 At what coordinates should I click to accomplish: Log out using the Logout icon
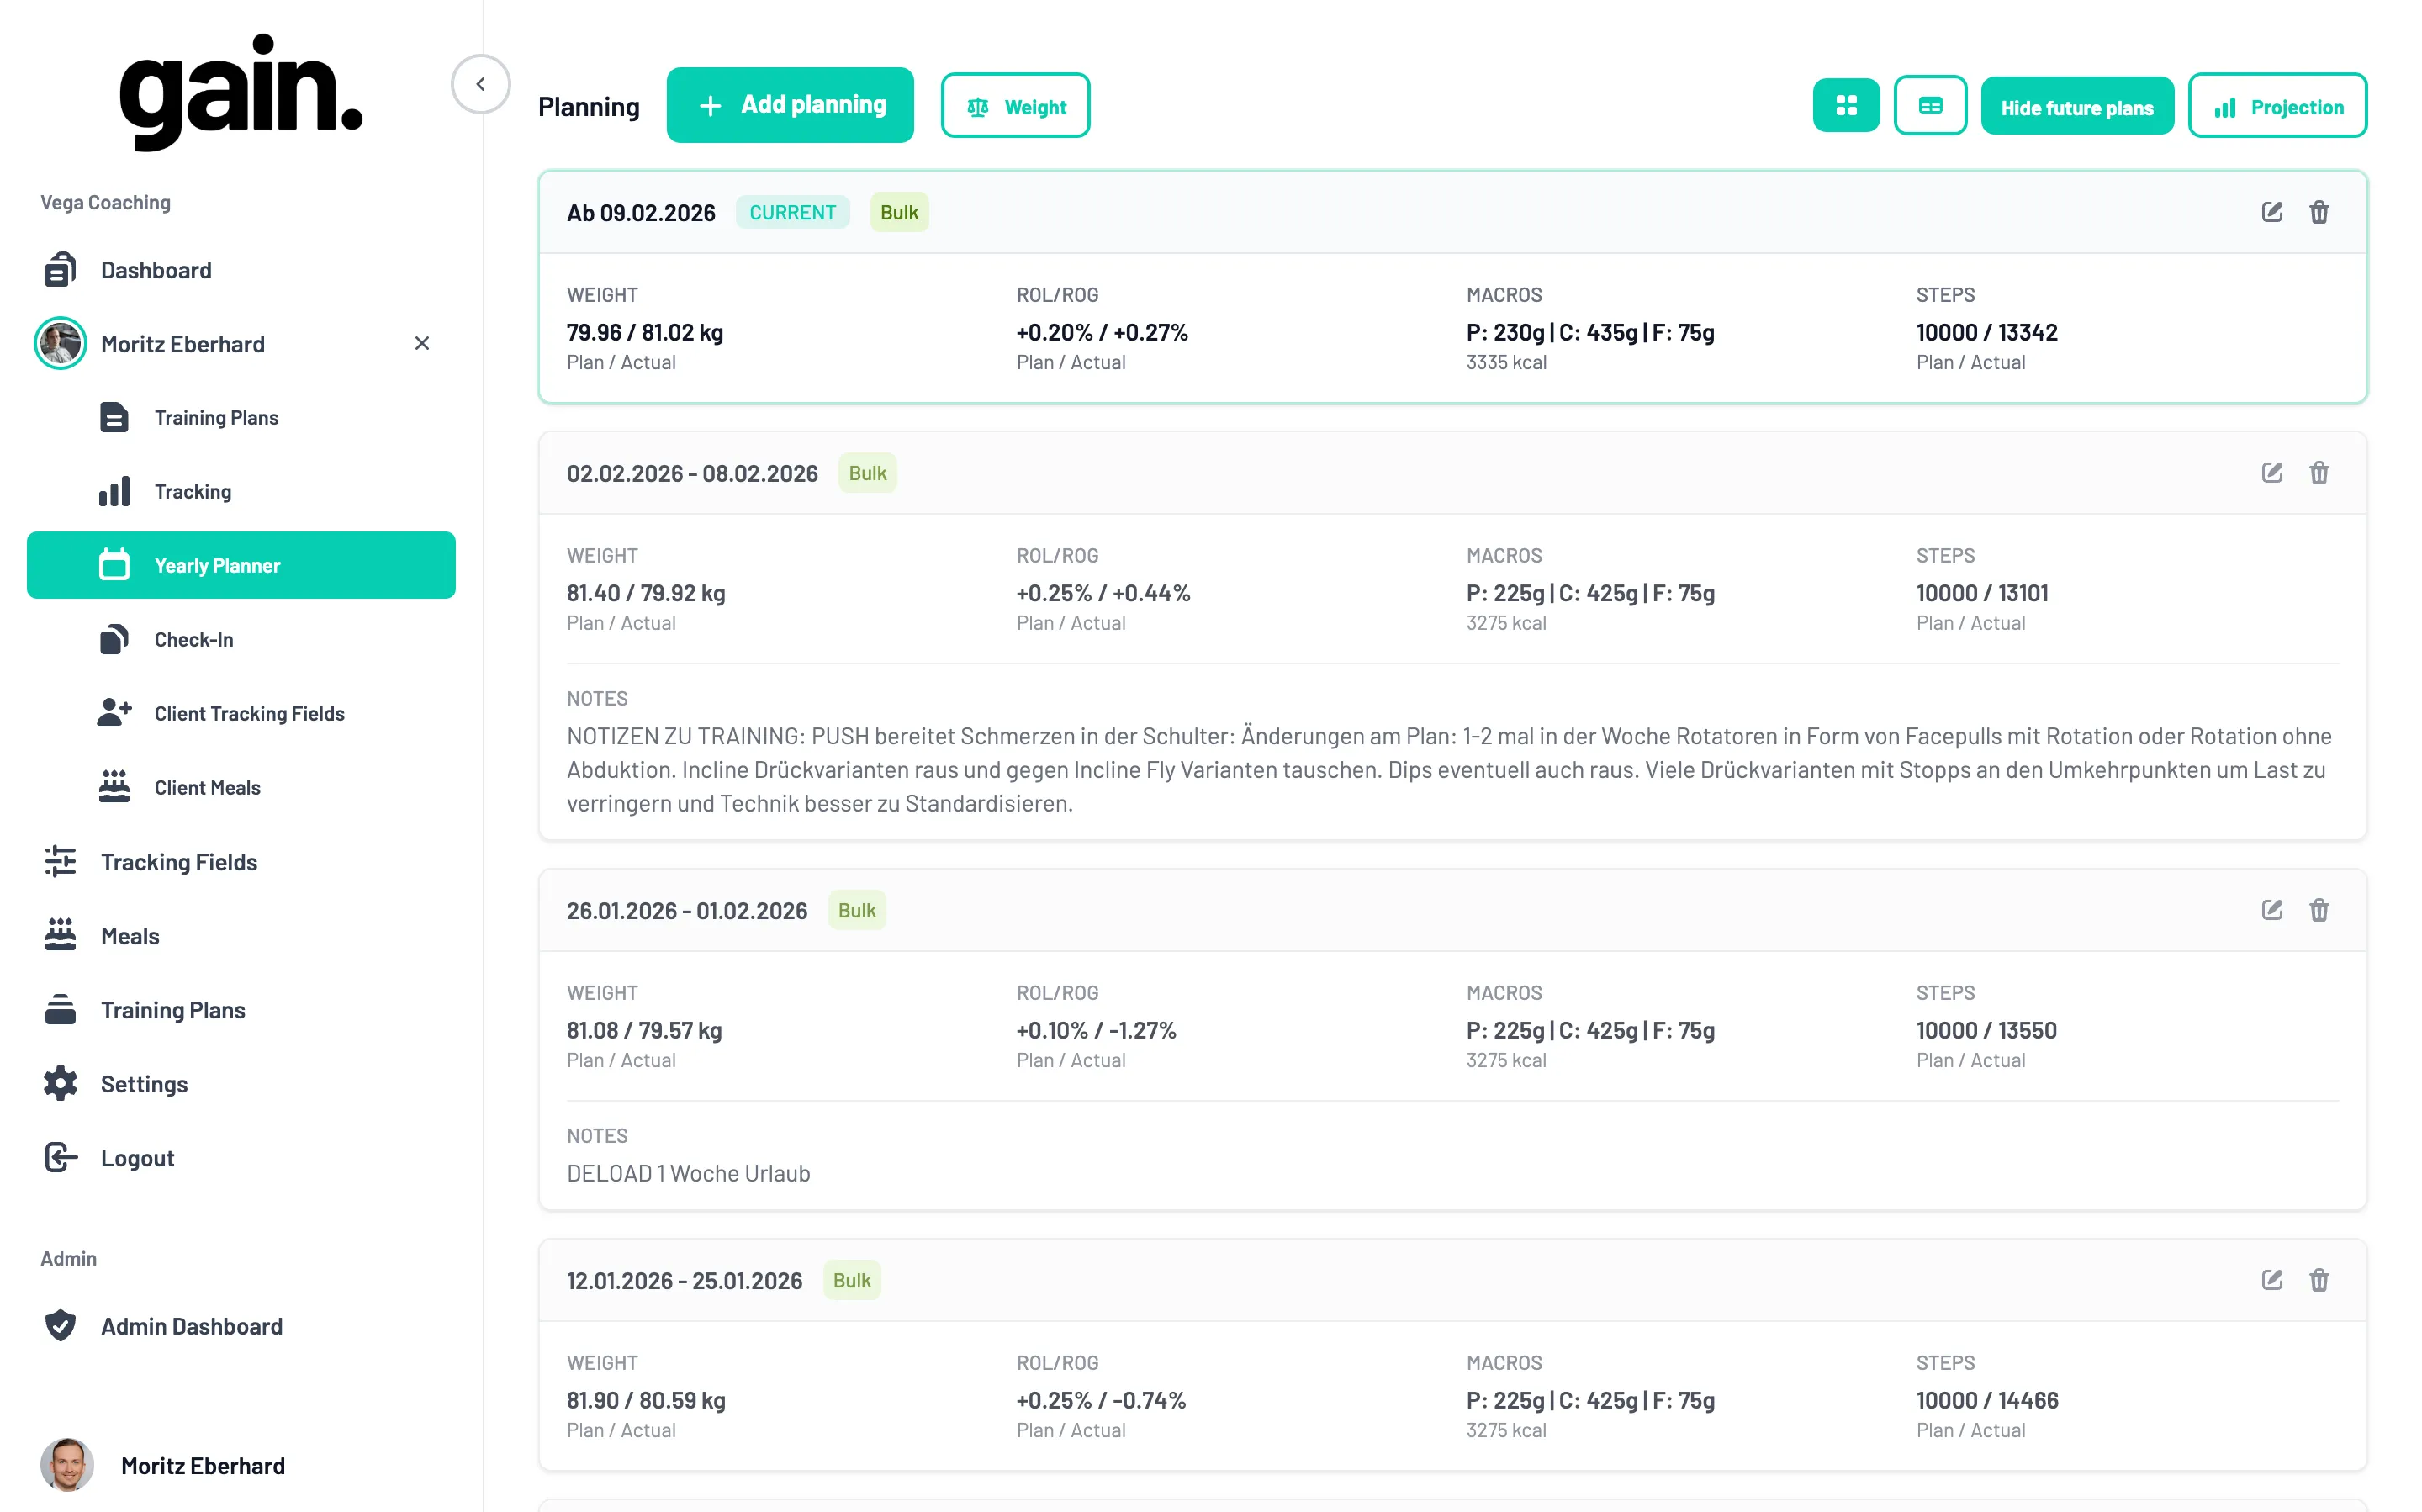tap(60, 1158)
